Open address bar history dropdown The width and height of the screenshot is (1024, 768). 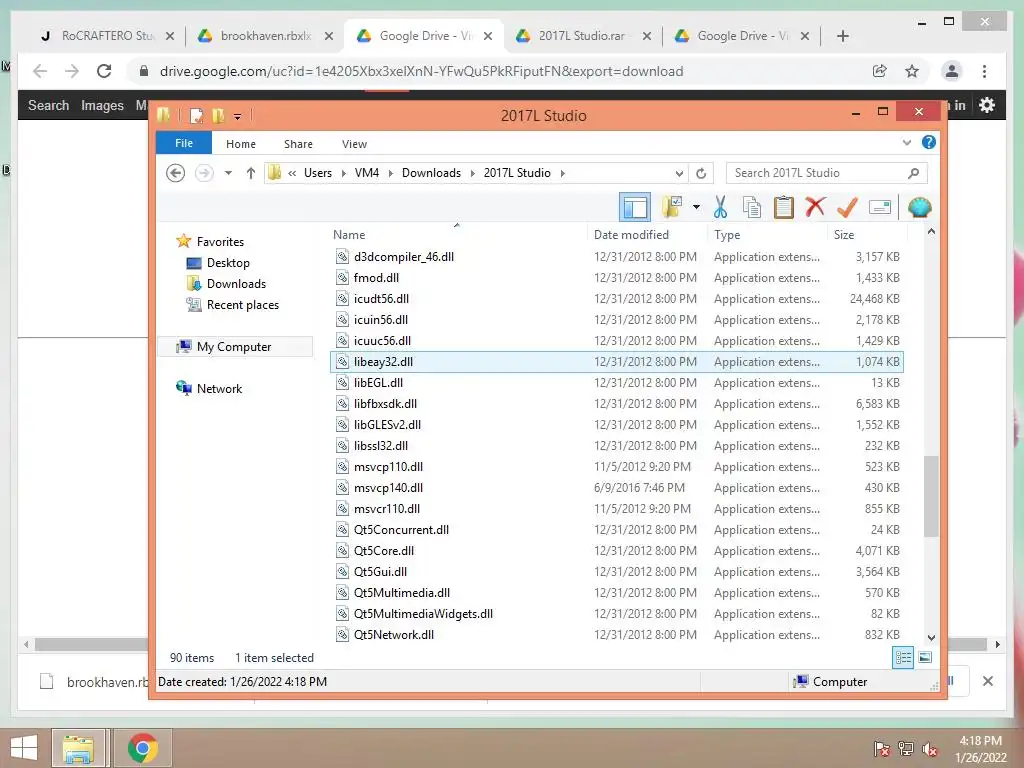[679, 174]
